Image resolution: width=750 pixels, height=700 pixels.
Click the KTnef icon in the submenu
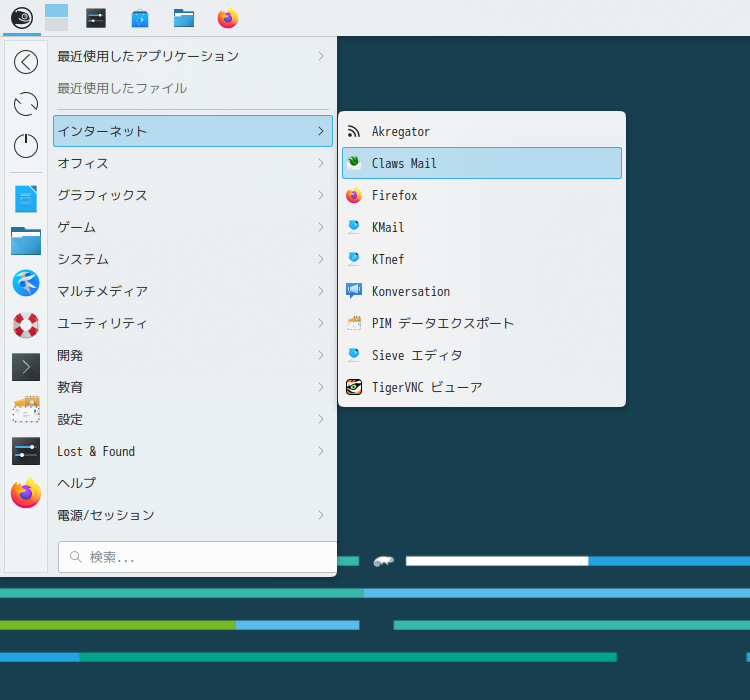point(354,259)
